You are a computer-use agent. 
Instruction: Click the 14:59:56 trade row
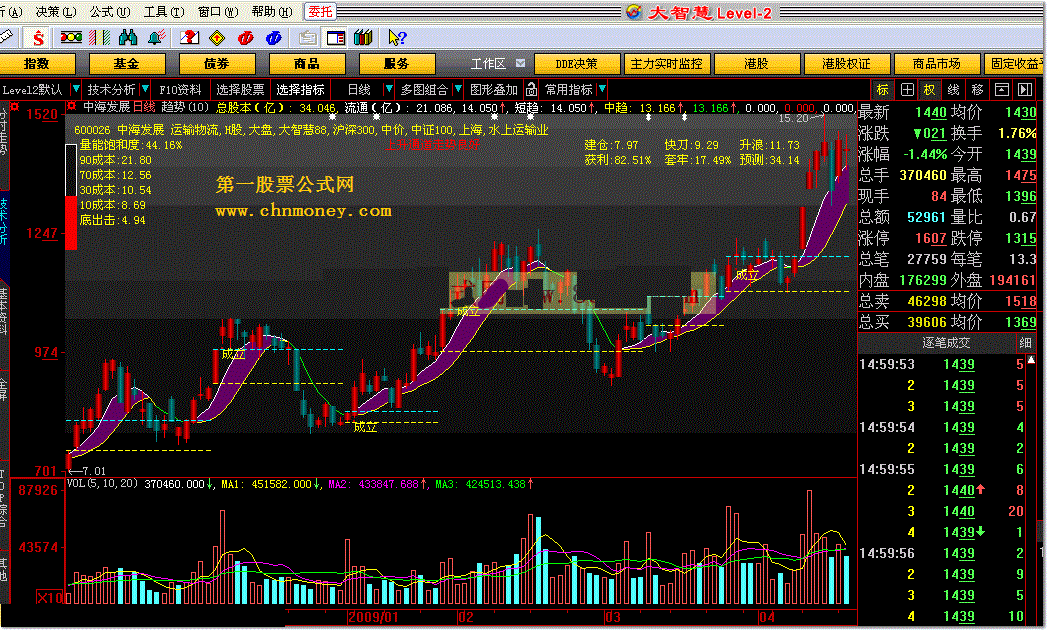[943, 554]
